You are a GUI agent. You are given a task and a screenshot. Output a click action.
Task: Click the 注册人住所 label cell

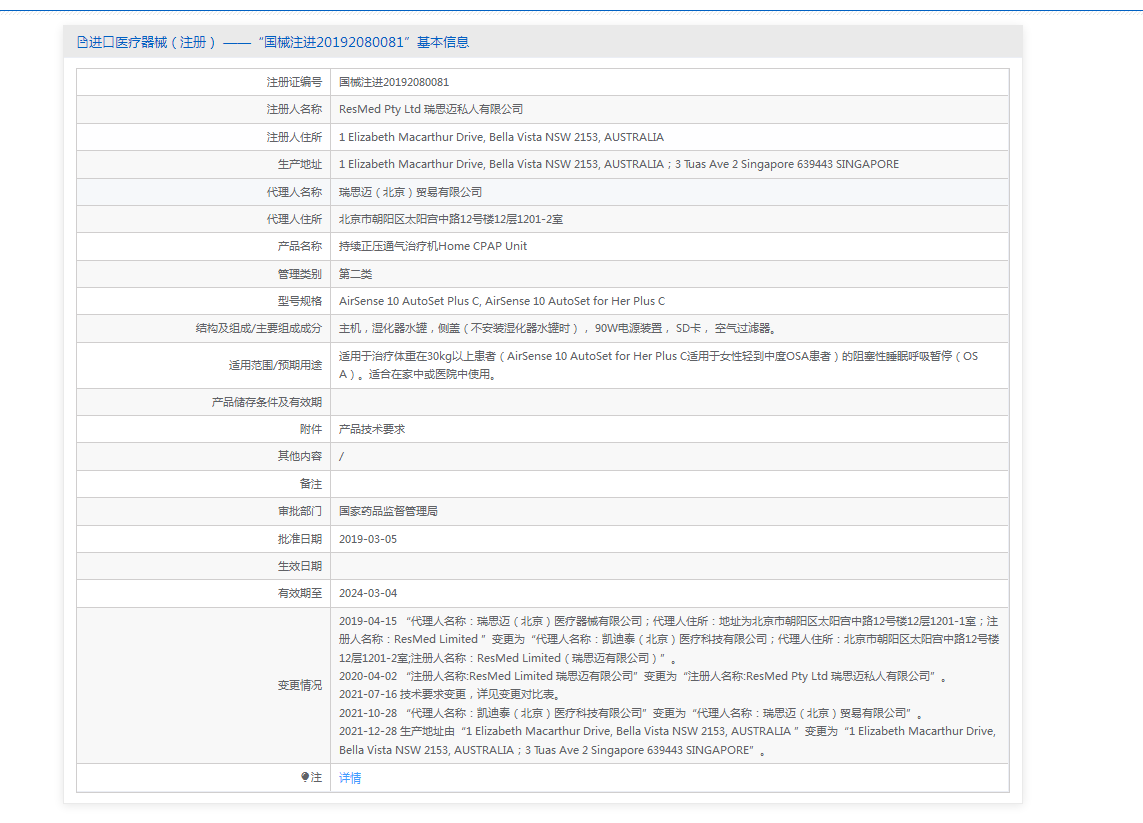click(x=203, y=137)
